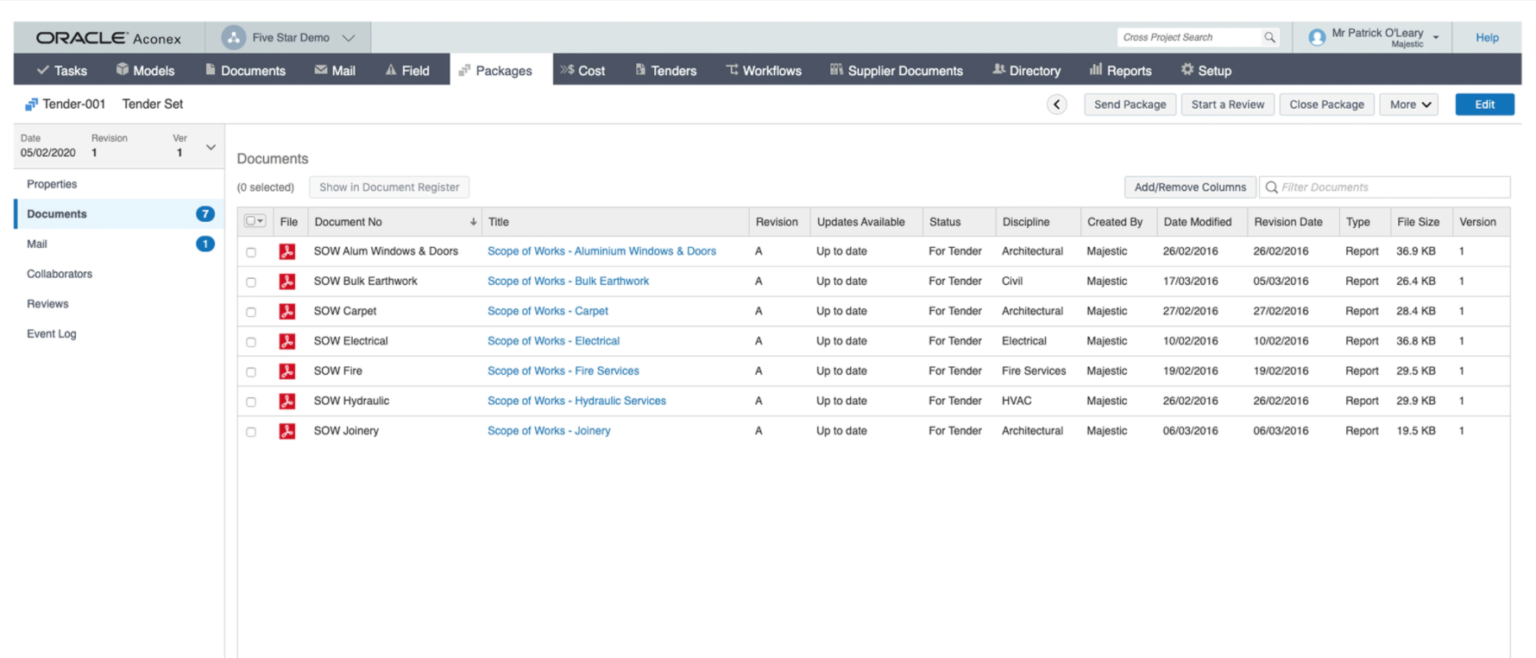The image size is (1536, 658).
Task: Click the Five Star Demo project icon
Action: [233, 38]
